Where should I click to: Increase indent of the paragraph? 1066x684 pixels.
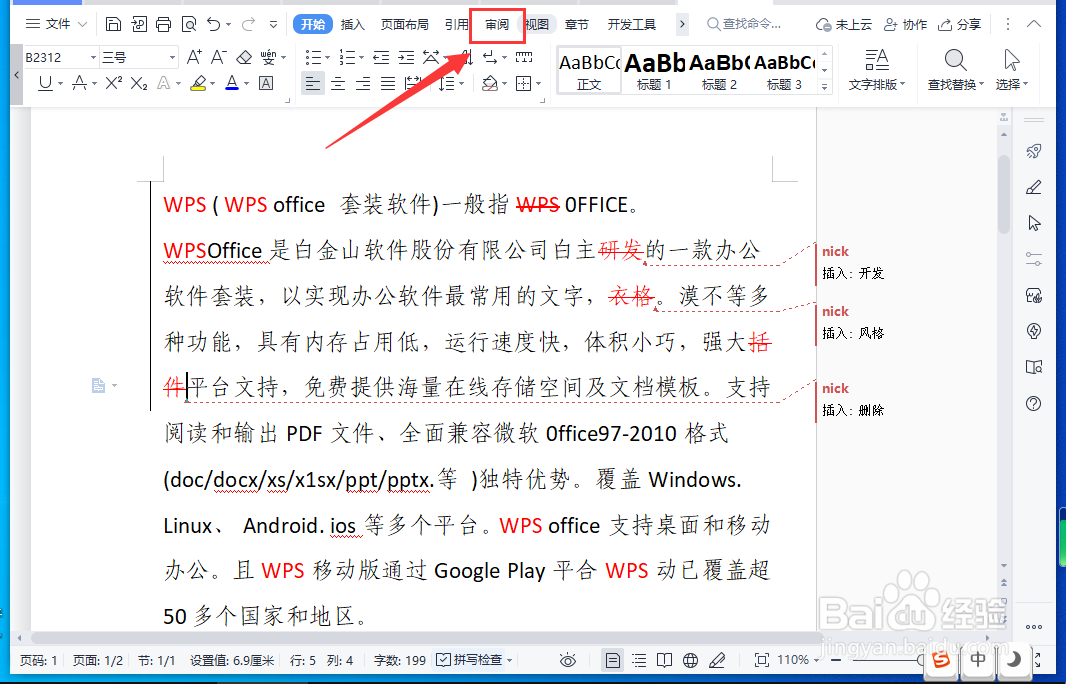tap(407, 57)
